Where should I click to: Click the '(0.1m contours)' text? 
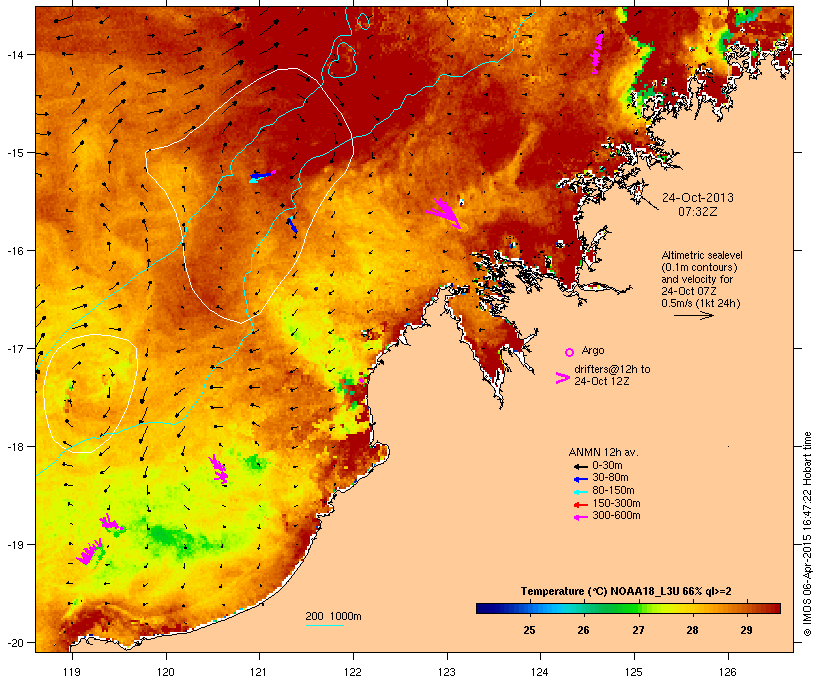point(699,267)
